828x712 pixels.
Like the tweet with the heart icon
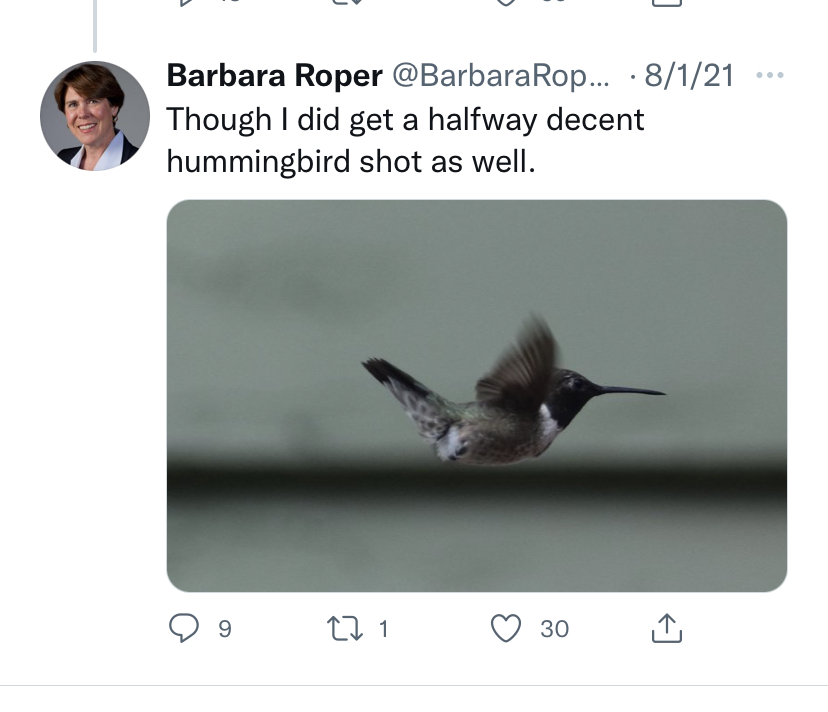coord(507,628)
